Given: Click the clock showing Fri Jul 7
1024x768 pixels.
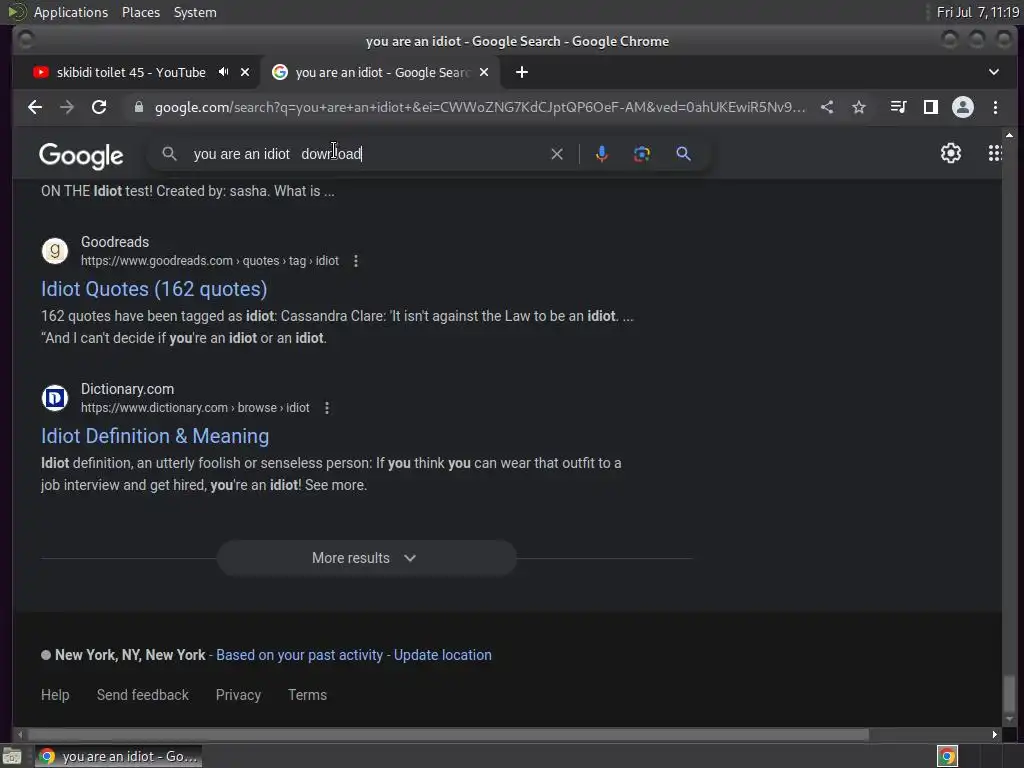Looking at the screenshot, I should tap(977, 12).
